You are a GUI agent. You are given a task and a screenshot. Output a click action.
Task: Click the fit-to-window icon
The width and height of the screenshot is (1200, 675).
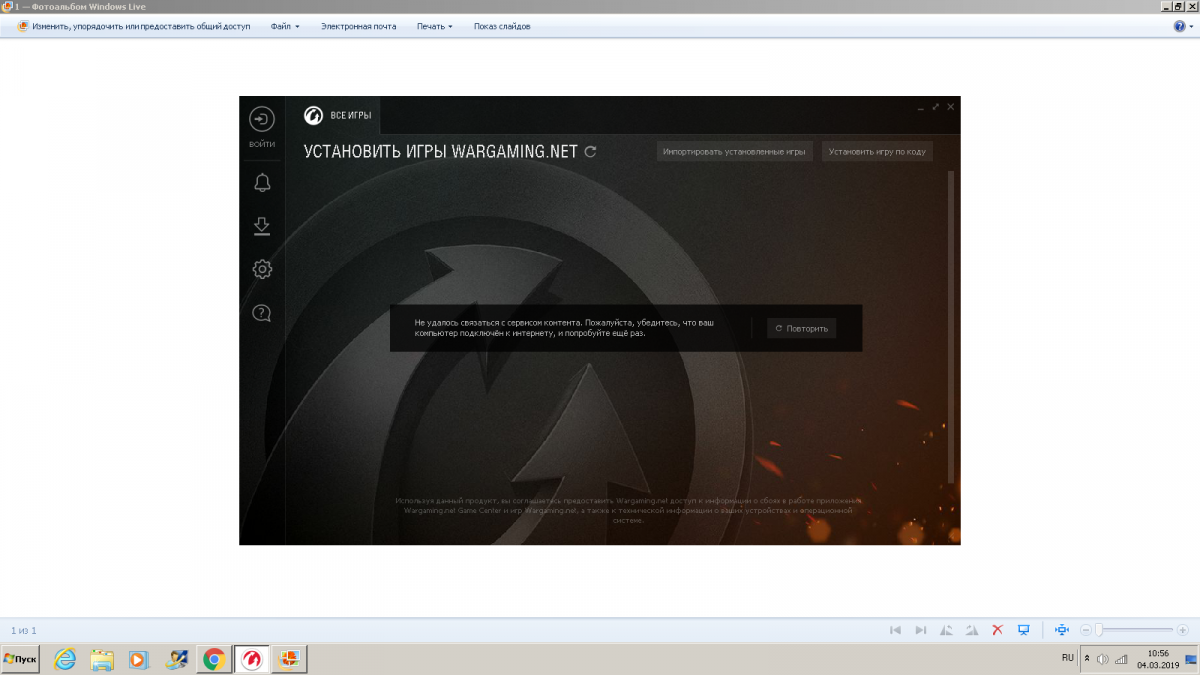pos(1062,630)
